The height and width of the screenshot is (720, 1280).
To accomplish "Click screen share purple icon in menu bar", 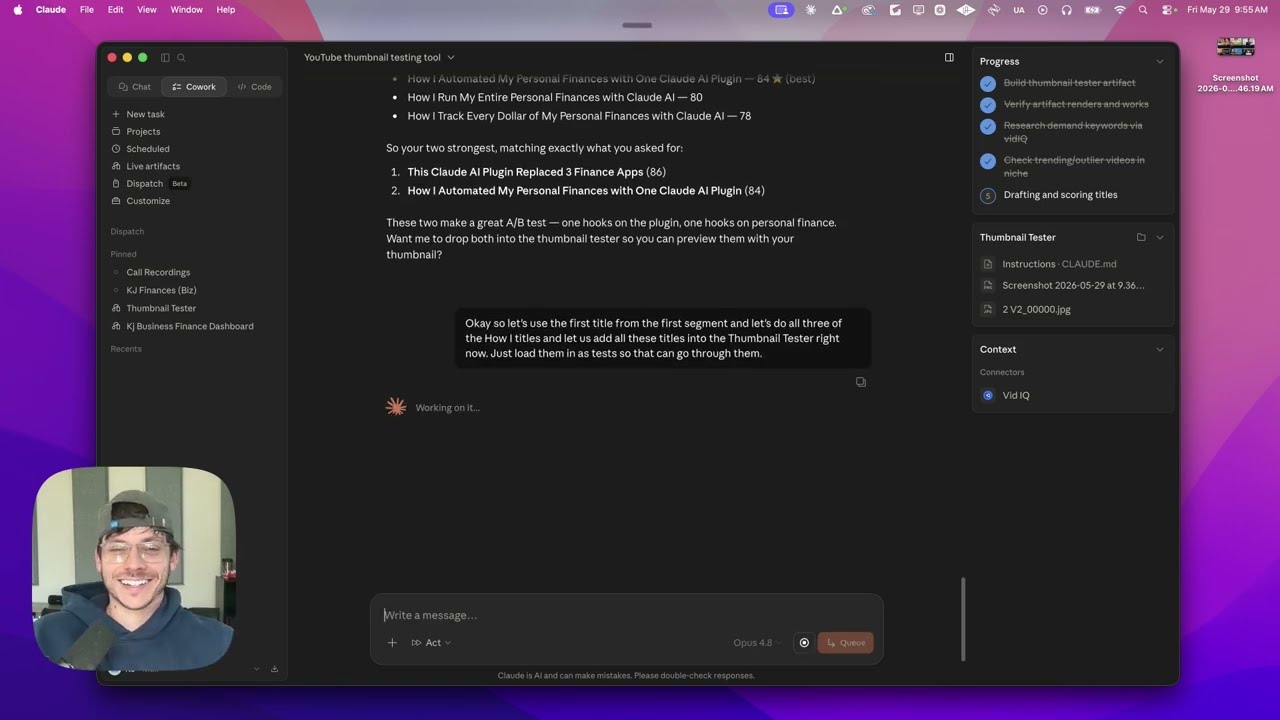I will coord(782,10).
